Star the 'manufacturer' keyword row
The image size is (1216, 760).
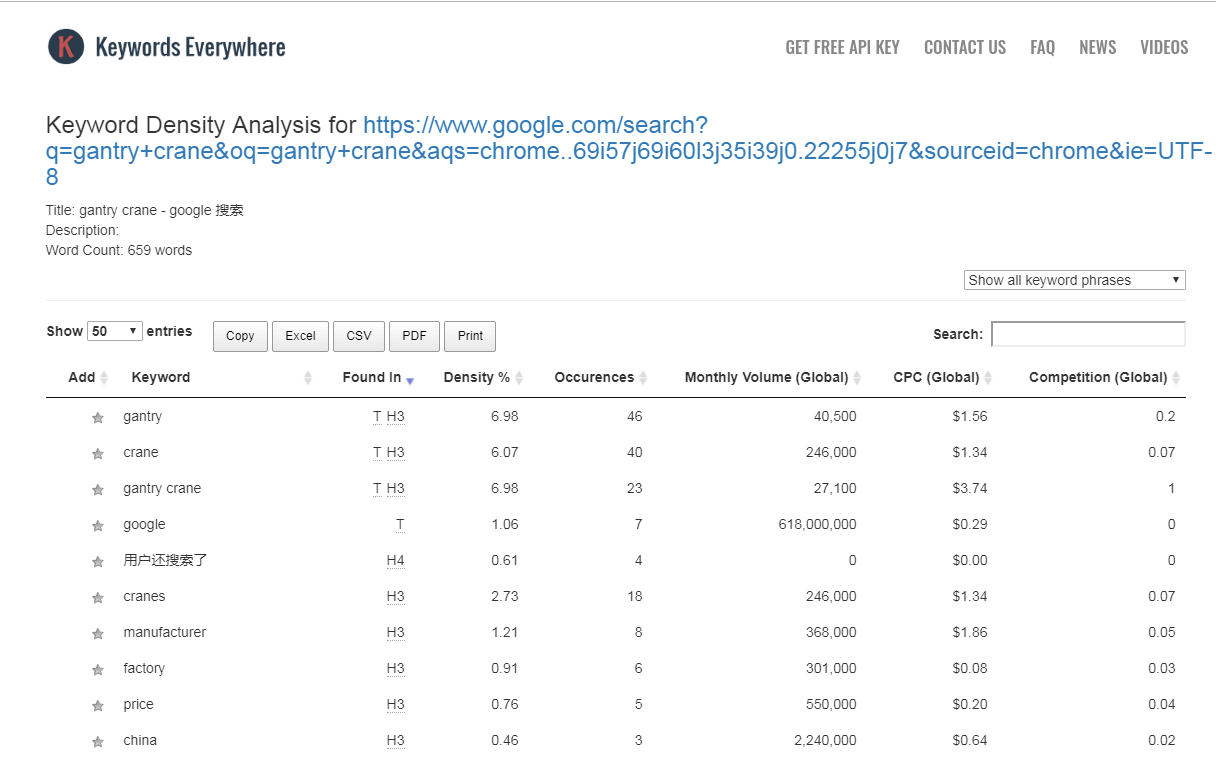tap(98, 634)
